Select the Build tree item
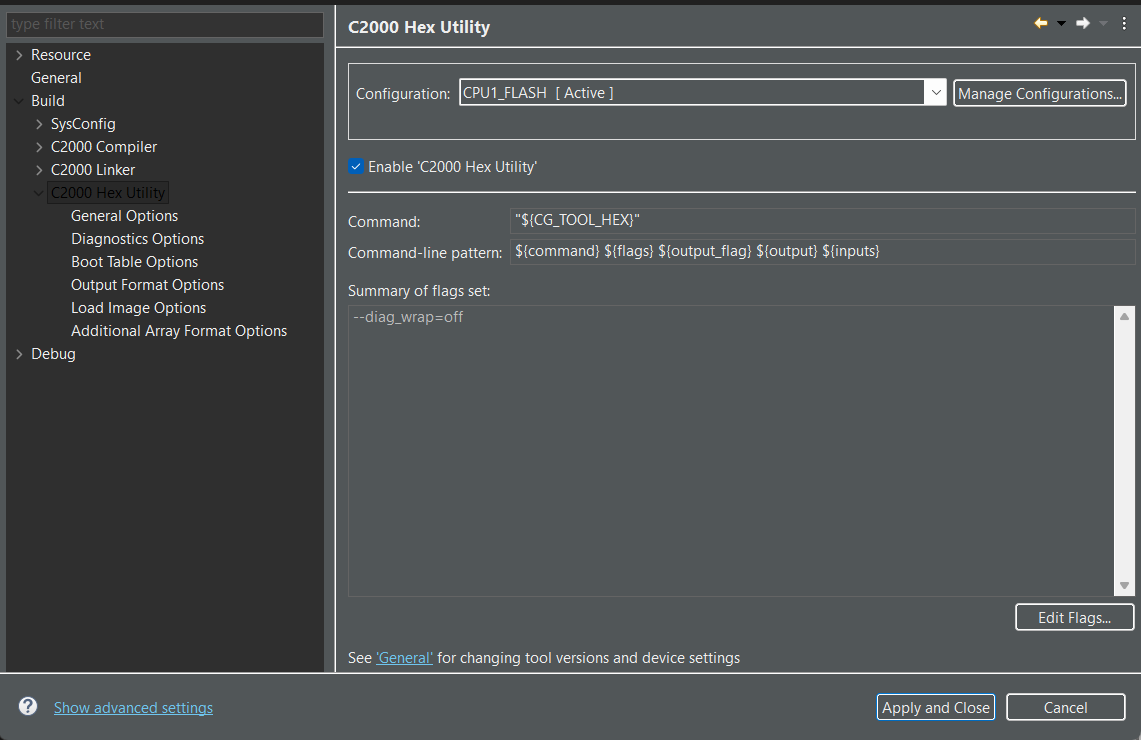This screenshot has width=1141, height=740. (48, 100)
